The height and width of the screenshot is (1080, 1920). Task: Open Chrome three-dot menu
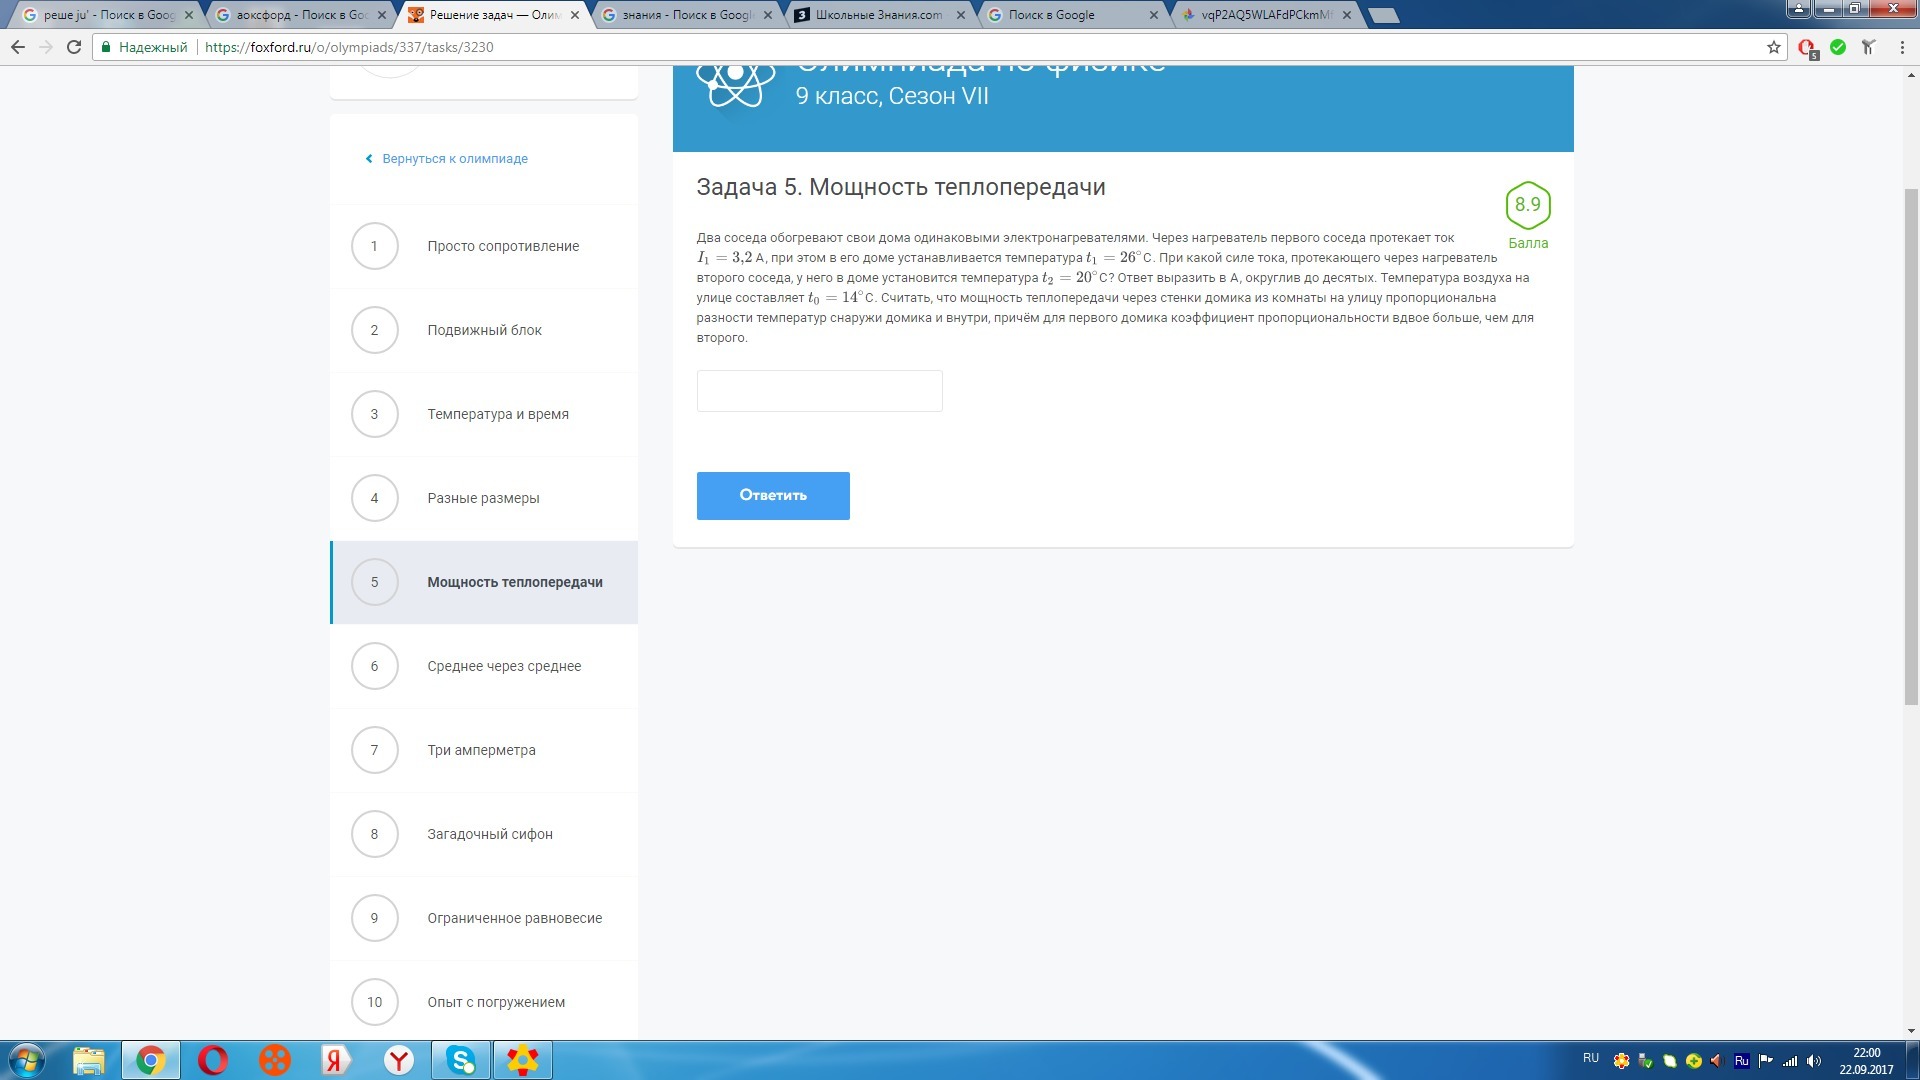[1901, 47]
